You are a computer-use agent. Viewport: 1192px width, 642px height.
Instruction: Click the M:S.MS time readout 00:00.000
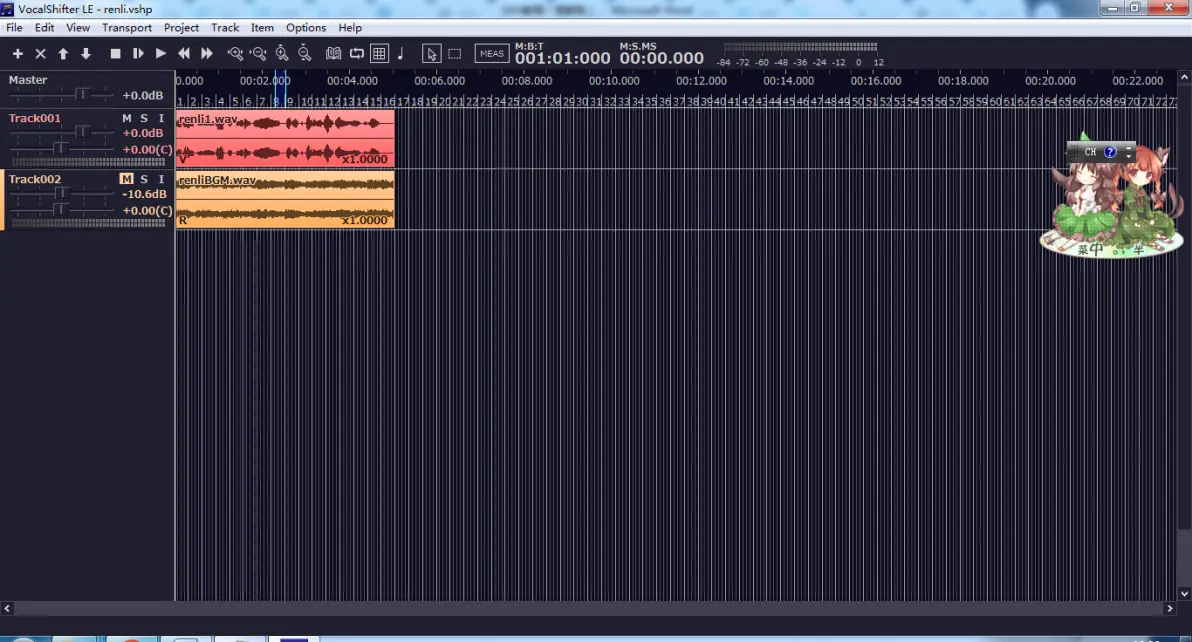coord(661,58)
